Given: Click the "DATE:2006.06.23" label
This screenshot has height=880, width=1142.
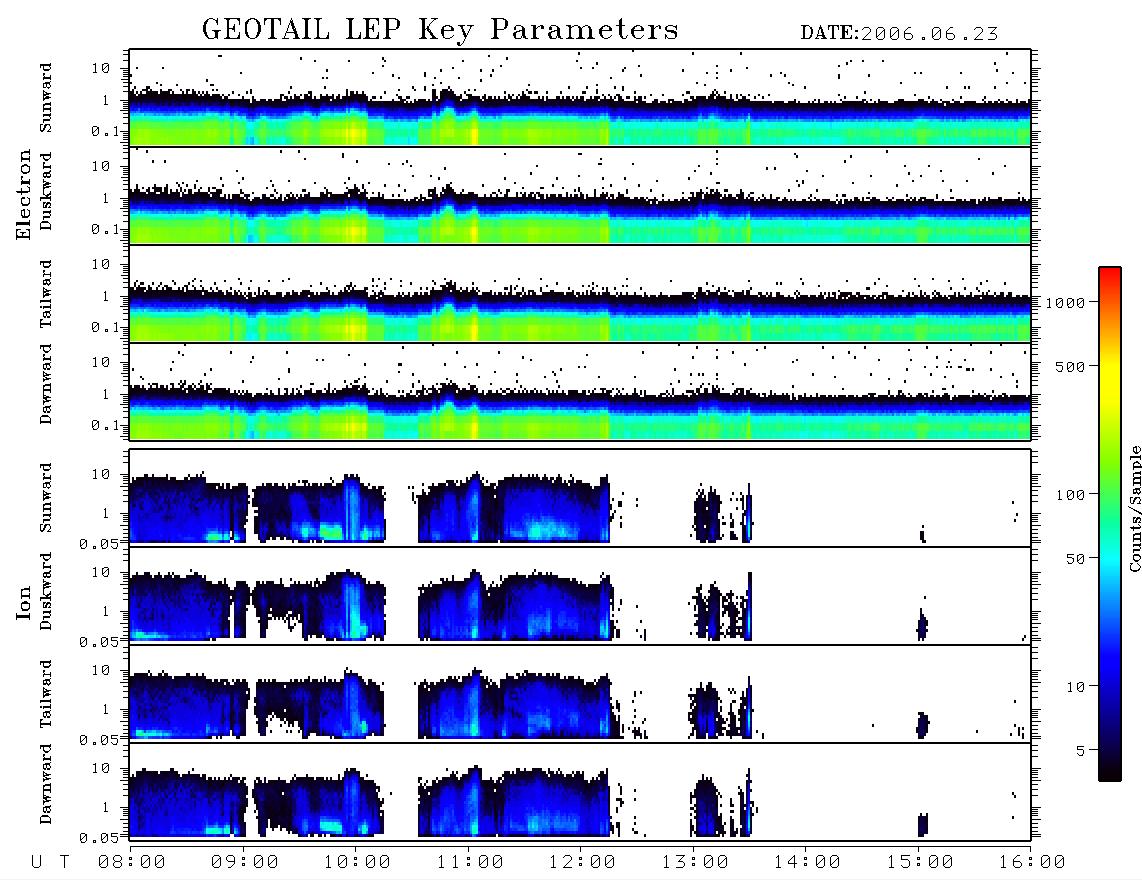Looking at the screenshot, I should 899,34.
